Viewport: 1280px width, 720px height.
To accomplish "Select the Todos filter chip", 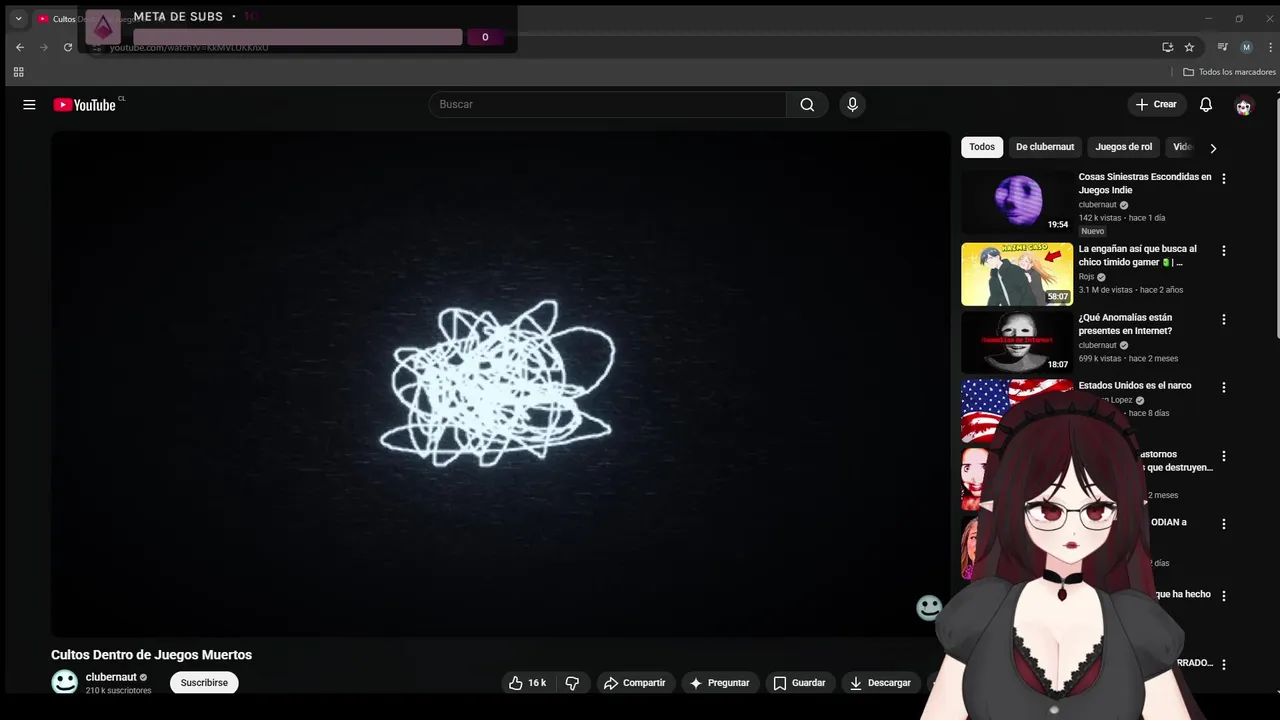I will pyautogui.click(x=982, y=147).
